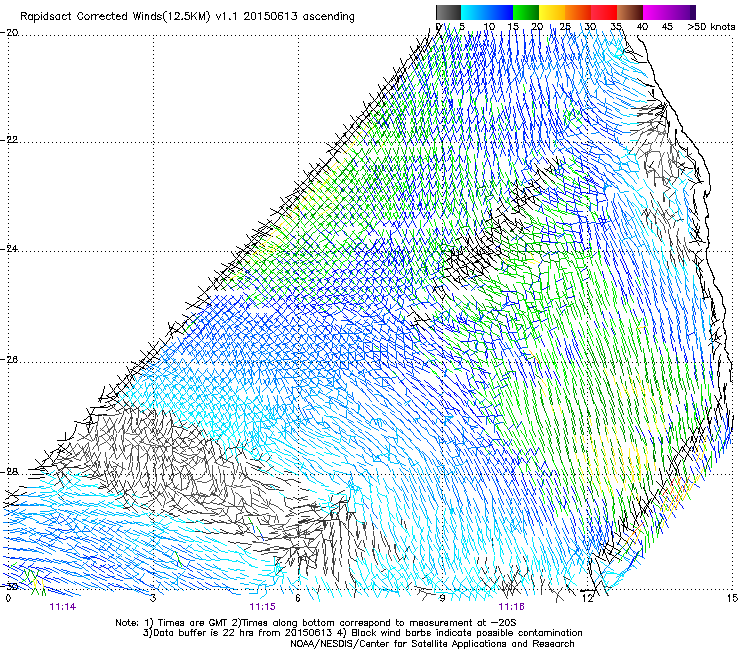Click the latitude label '-22'

[9, 140]
